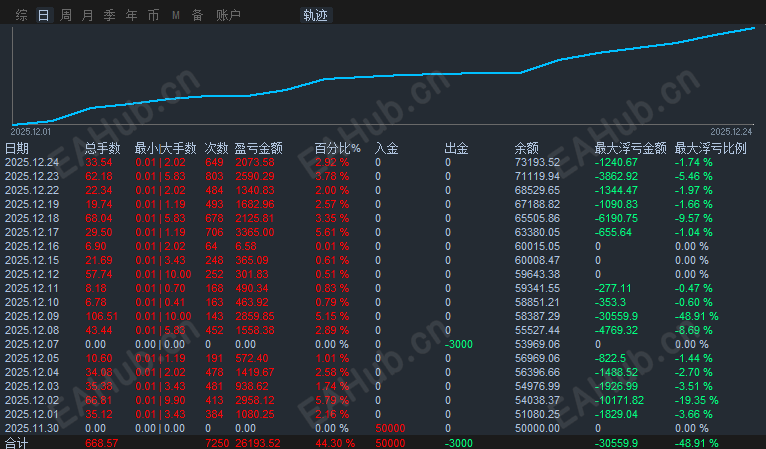Click the 日期 column header
The image size is (766, 449).
pyautogui.click(x=17, y=148)
